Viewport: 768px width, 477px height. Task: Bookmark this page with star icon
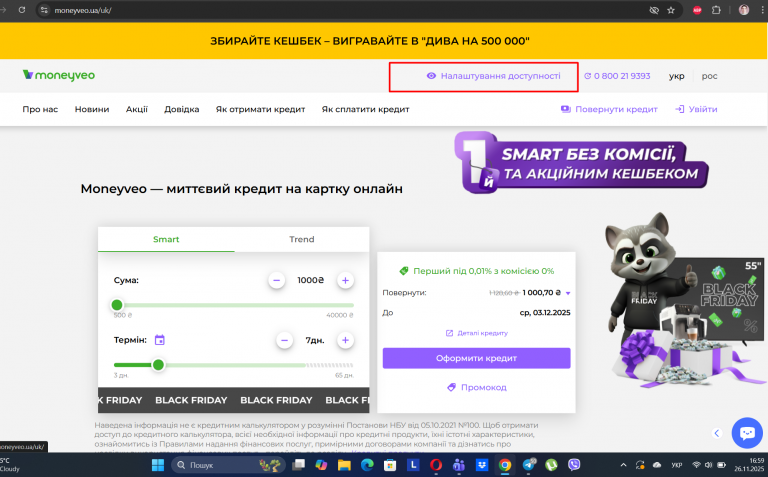671,10
